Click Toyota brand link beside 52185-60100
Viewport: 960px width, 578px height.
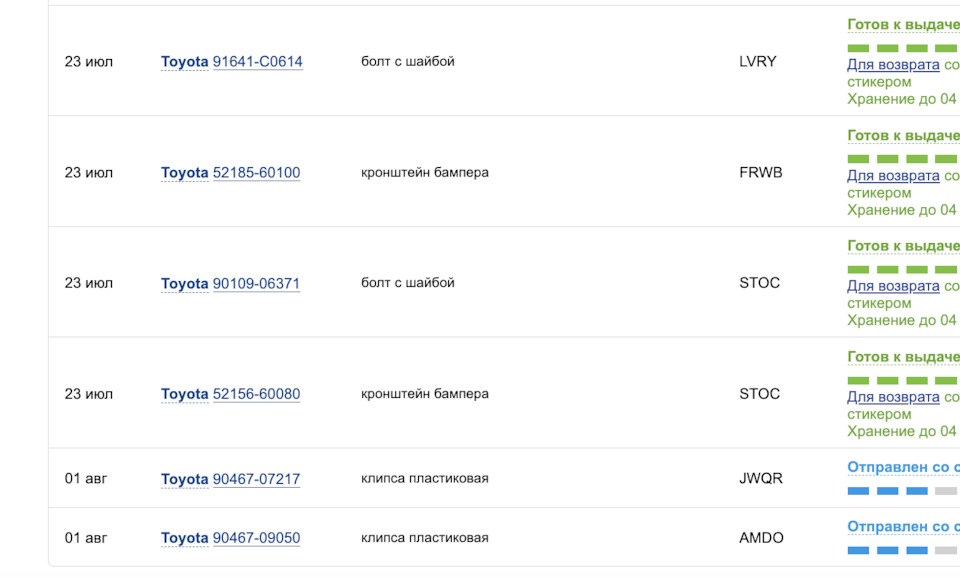point(184,173)
